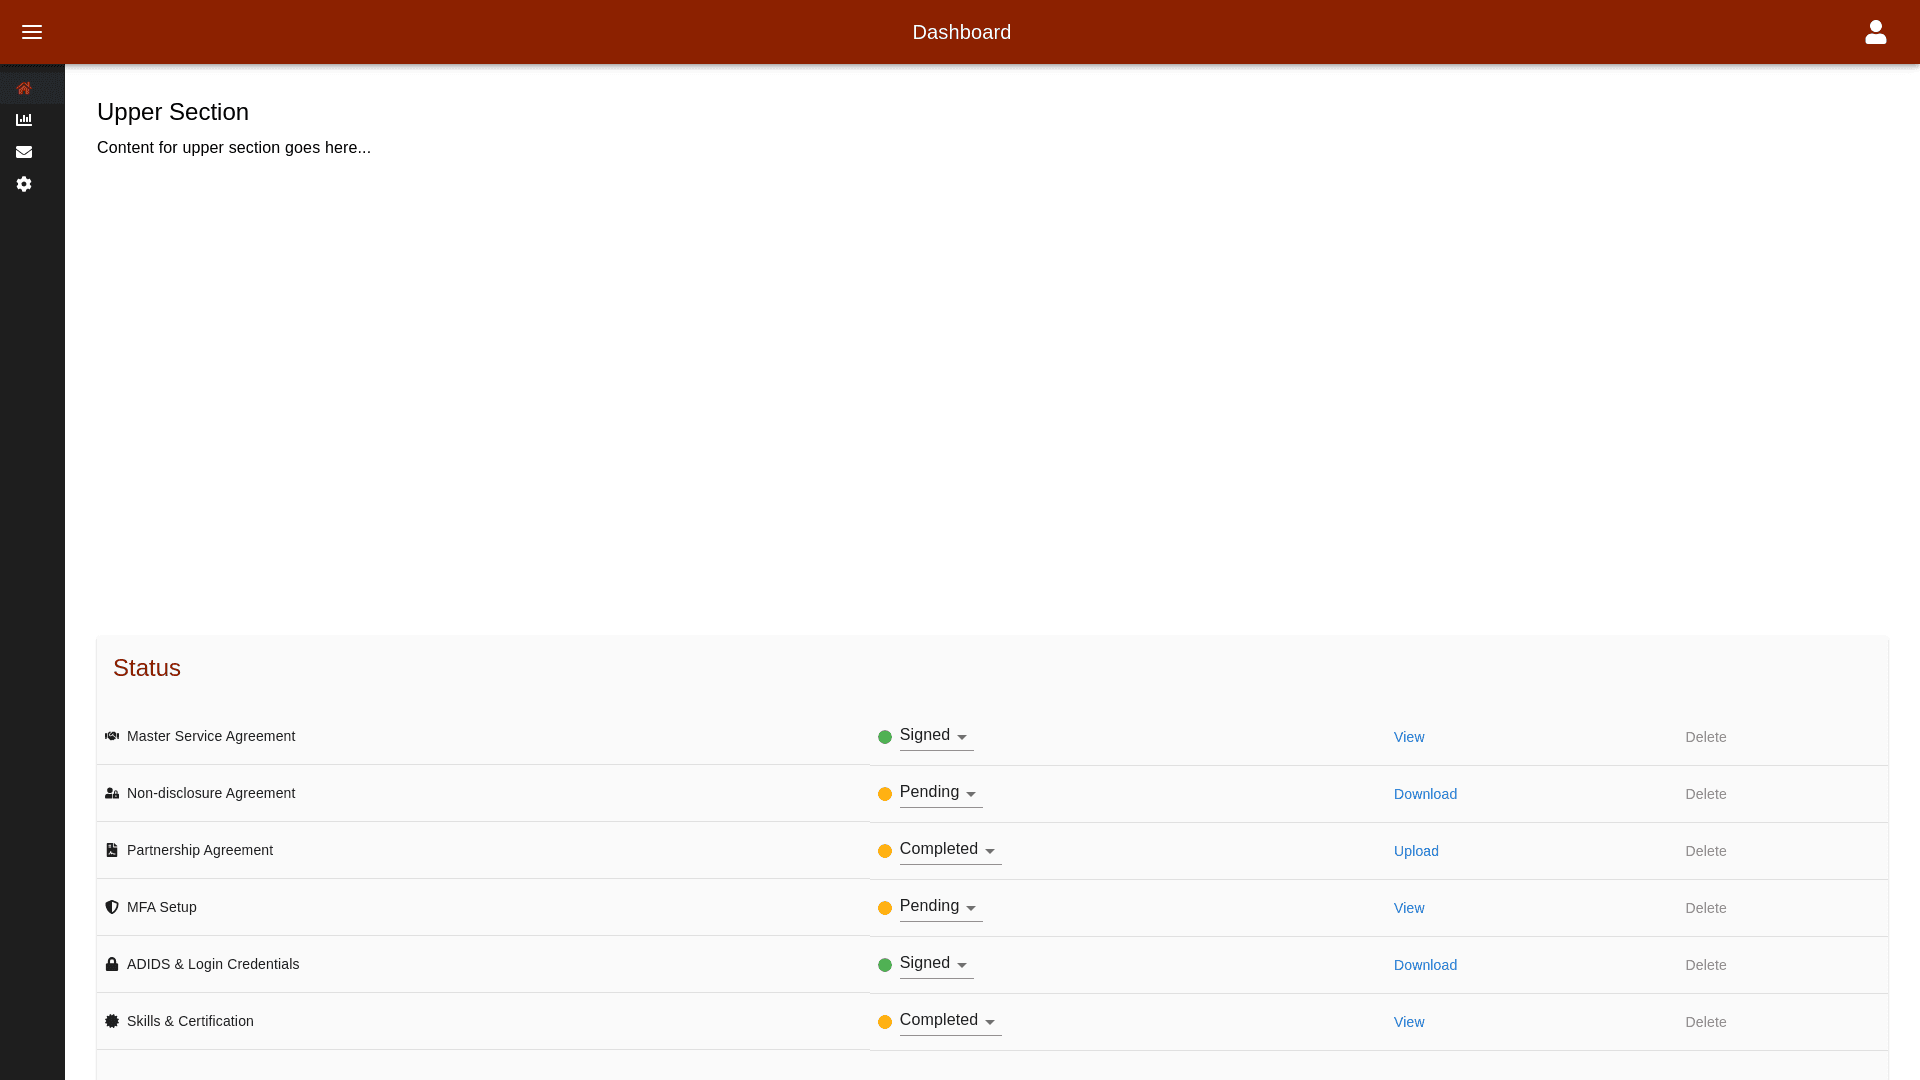
Task: Click the lock icon beside ADIDS & Login Credentials
Action: click(112, 964)
